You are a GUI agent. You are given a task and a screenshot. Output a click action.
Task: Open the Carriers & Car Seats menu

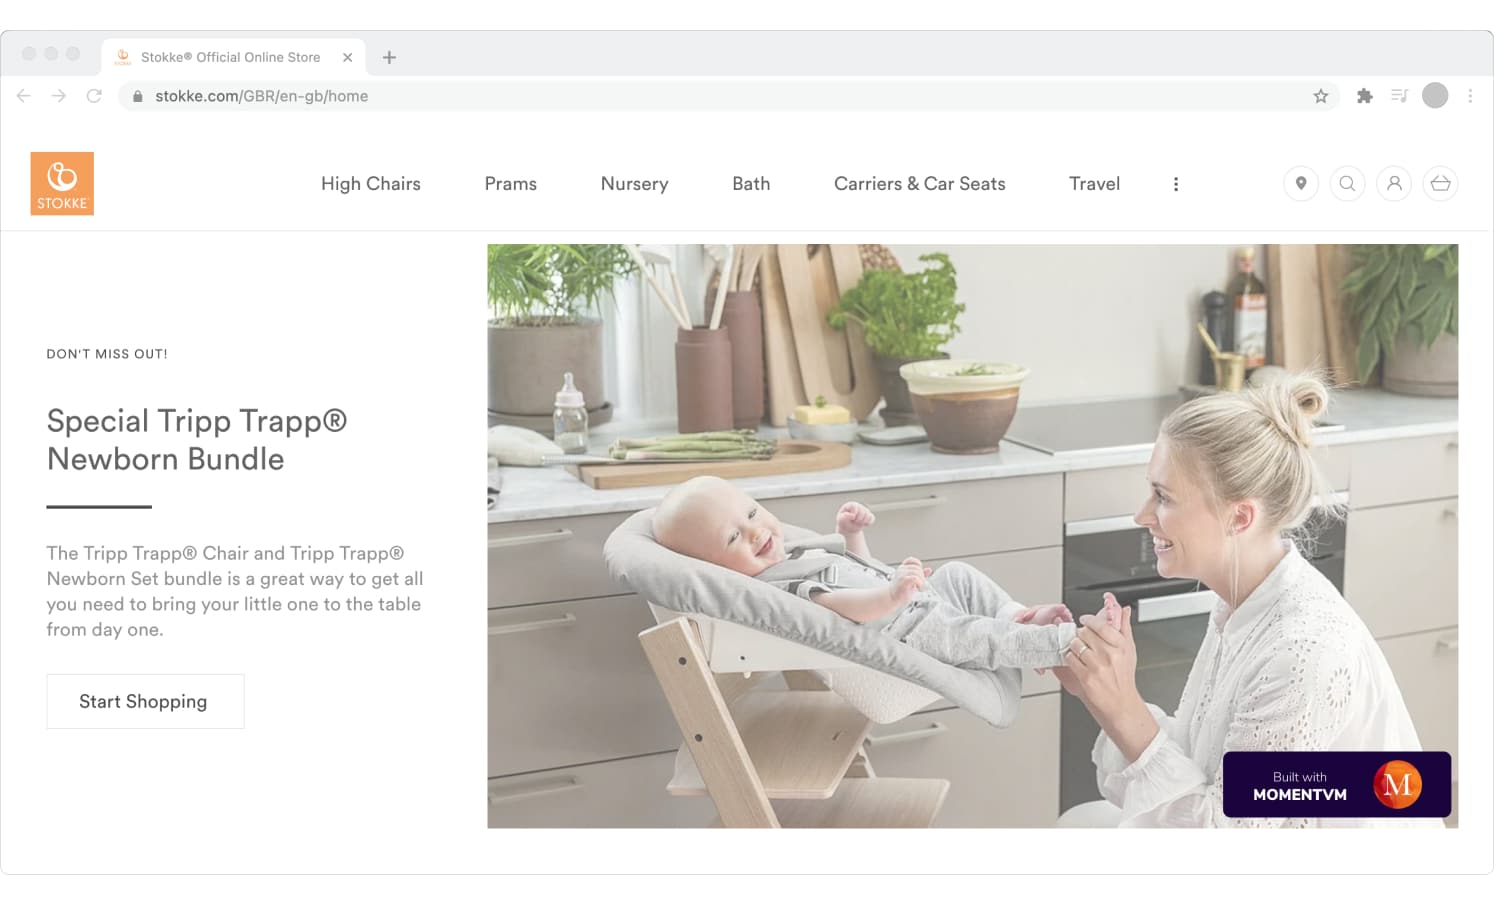click(x=920, y=184)
